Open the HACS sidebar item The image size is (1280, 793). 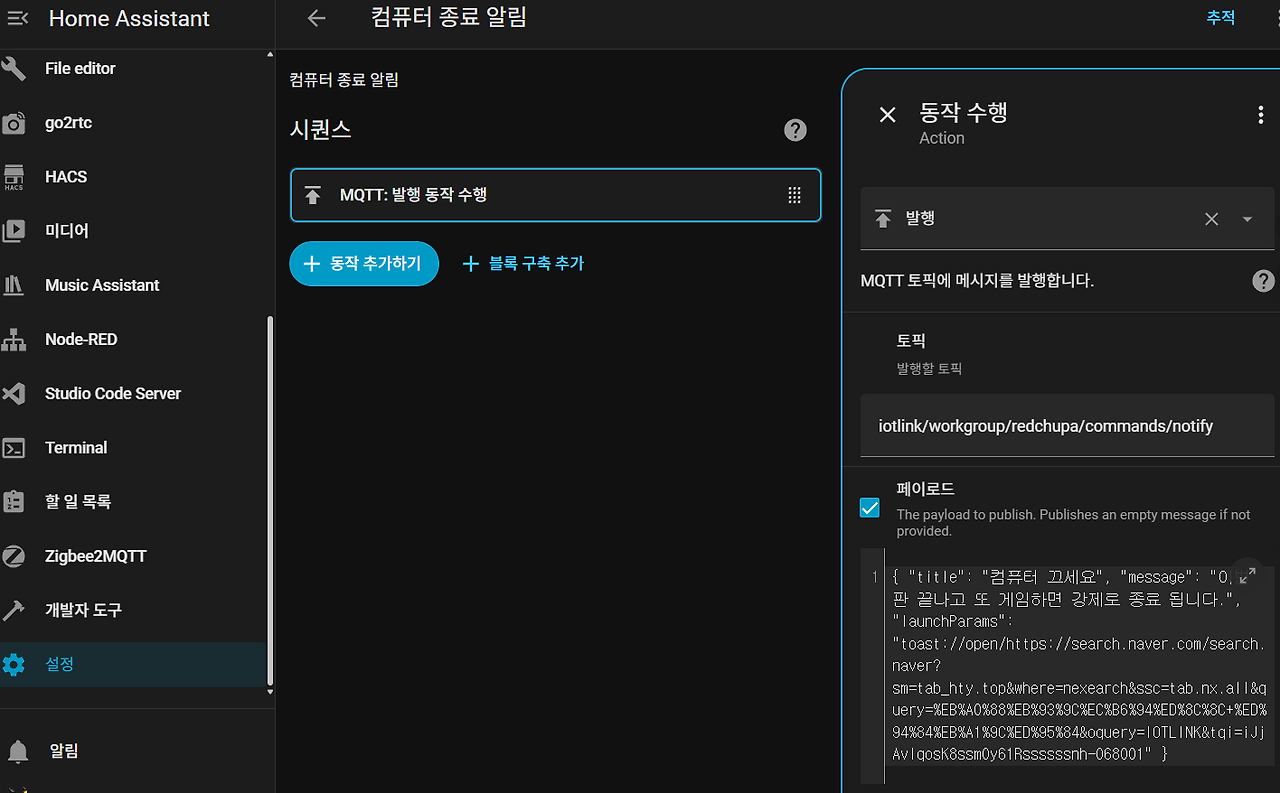pos(66,177)
